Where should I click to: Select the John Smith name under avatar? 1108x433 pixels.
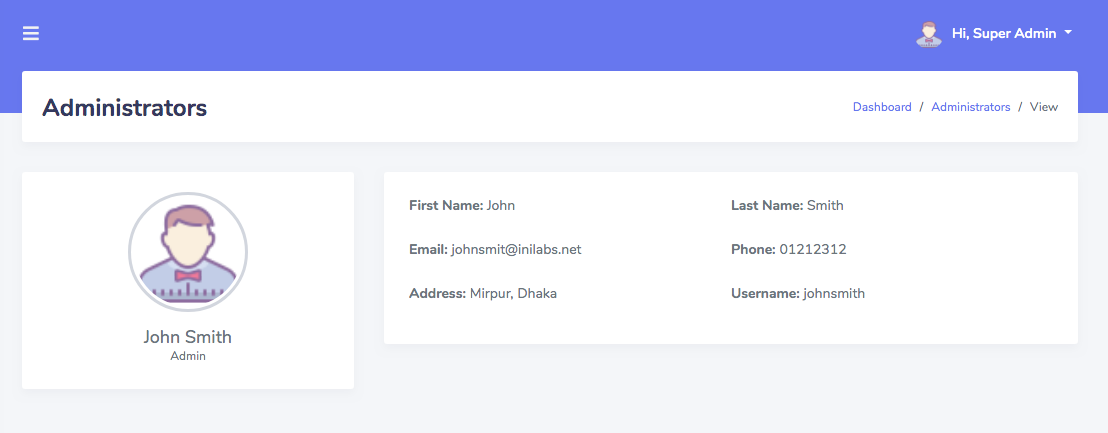click(187, 337)
